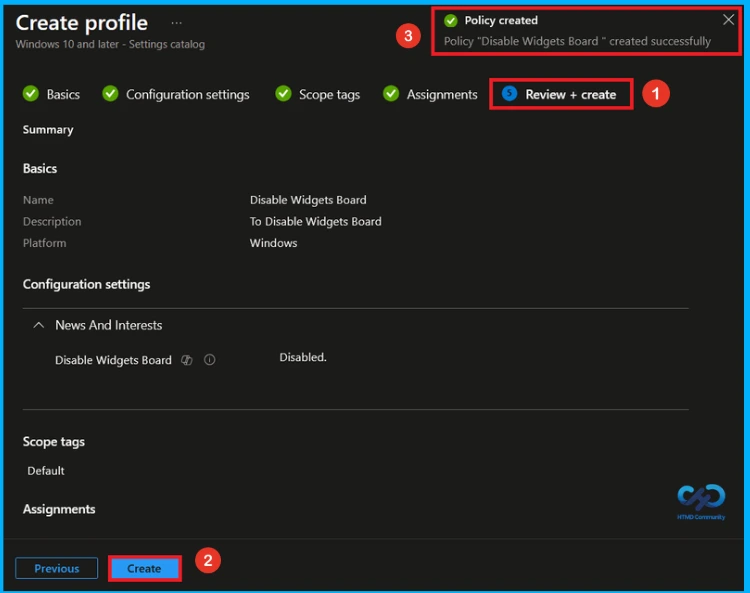Image resolution: width=750 pixels, height=593 pixels.
Task: Click the Scope tags green checkmark
Action: (283, 94)
